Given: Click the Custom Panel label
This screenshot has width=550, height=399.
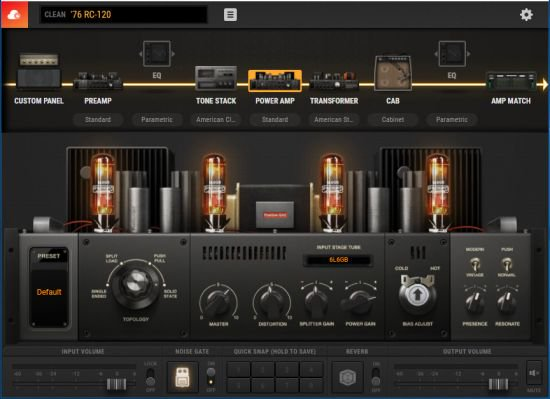Looking at the screenshot, I should click(39, 101).
